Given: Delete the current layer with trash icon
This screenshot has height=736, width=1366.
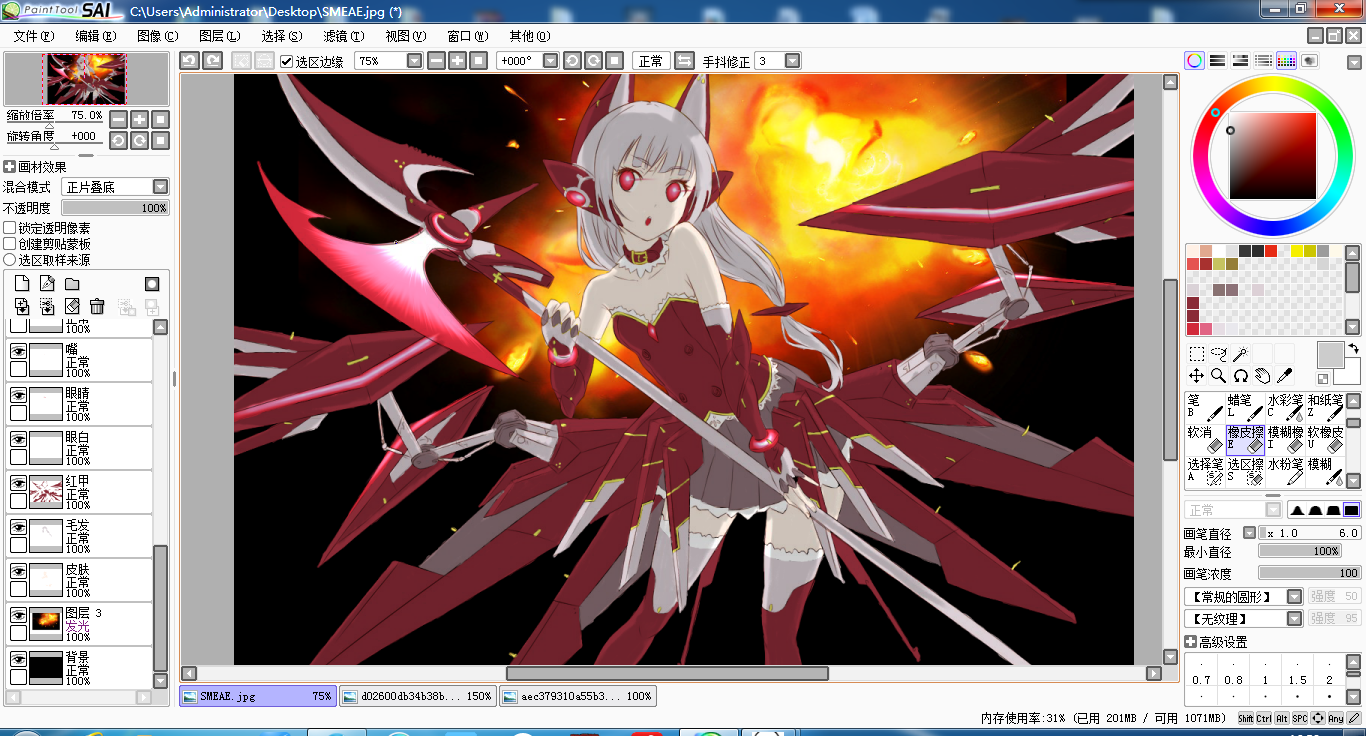Looking at the screenshot, I should (x=97, y=306).
